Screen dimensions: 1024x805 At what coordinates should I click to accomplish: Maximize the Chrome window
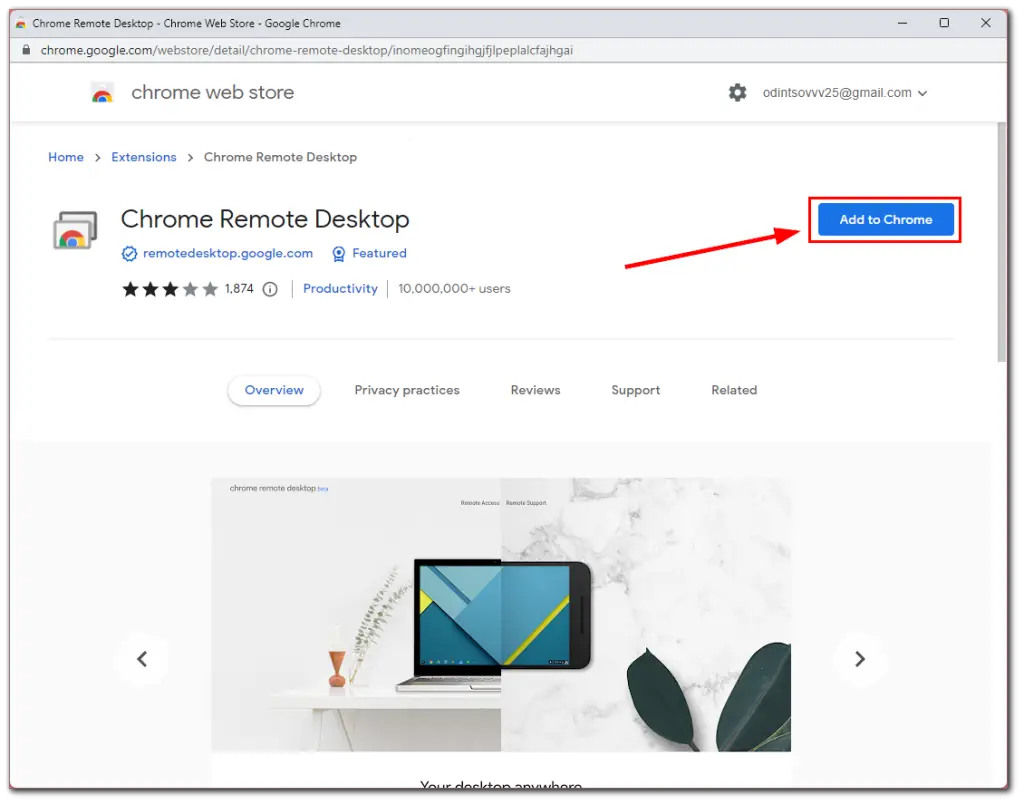(x=944, y=23)
